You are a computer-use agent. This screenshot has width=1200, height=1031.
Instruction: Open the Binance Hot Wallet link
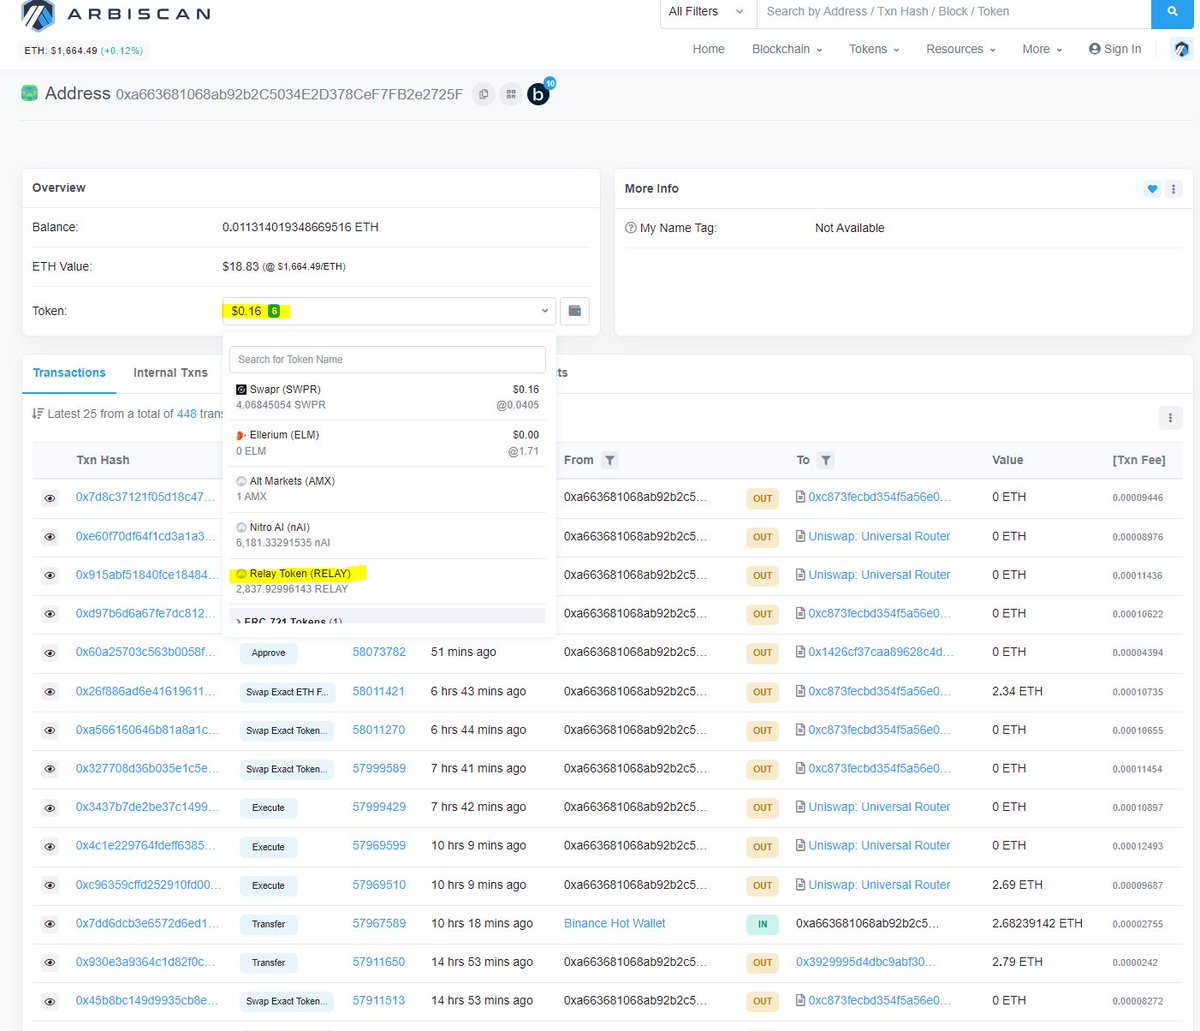pos(614,923)
